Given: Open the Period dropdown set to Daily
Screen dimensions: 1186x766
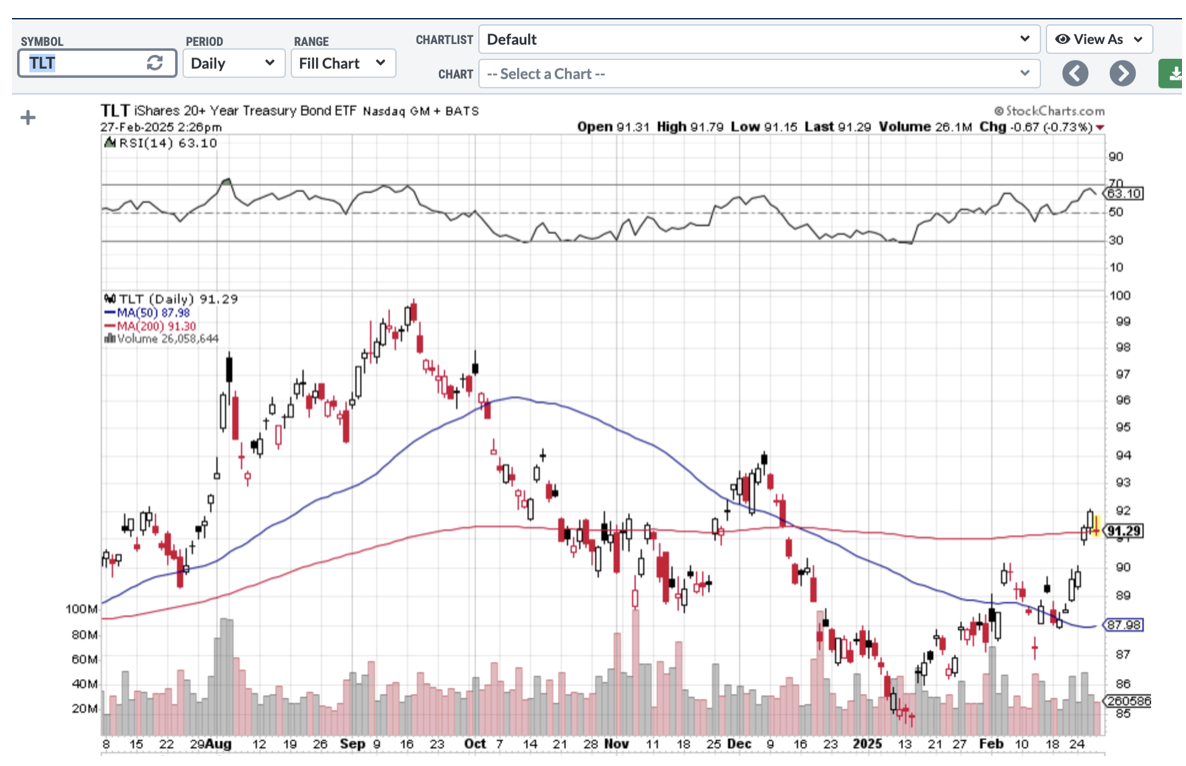Looking at the screenshot, I should click(x=233, y=63).
